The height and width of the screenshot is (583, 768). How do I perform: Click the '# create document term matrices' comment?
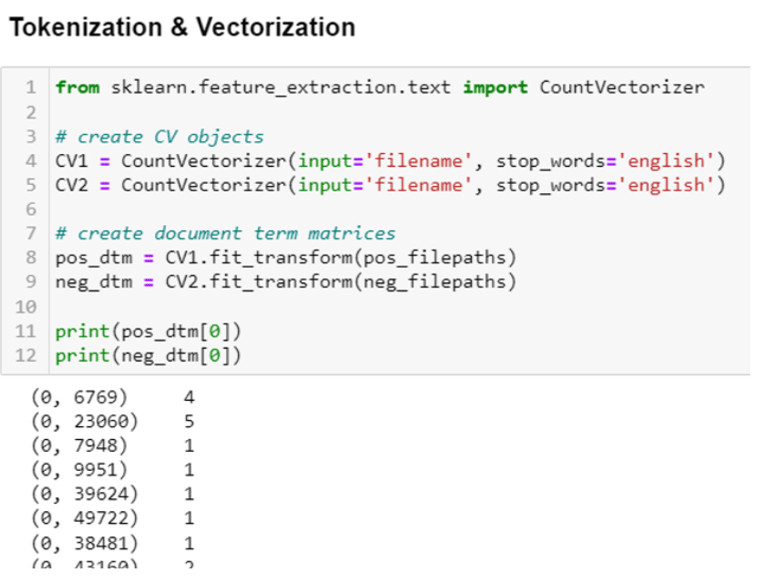click(x=225, y=233)
